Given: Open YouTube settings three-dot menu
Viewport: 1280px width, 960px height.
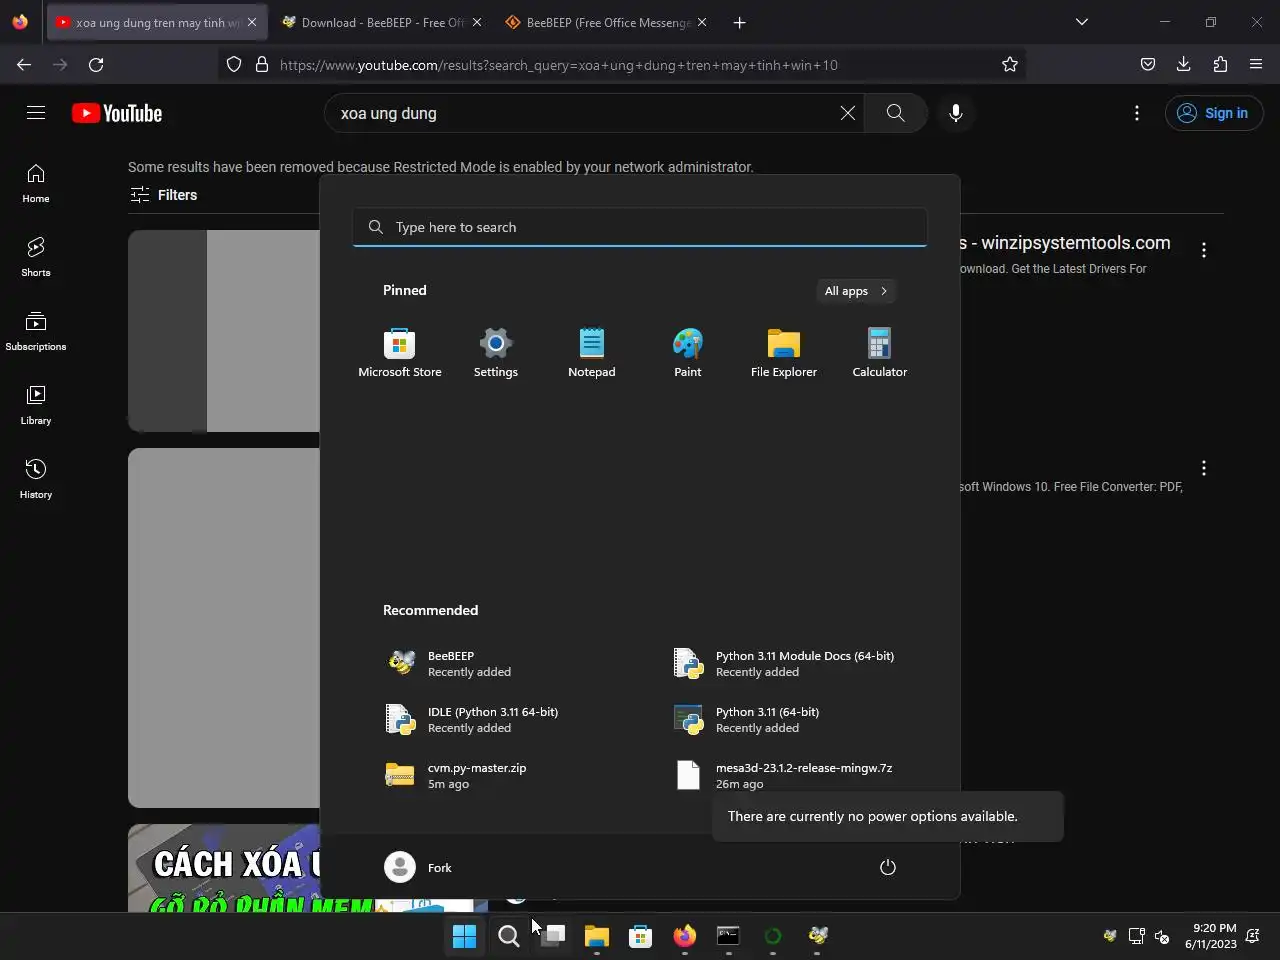Looking at the screenshot, I should pyautogui.click(x=1137, y=113).
